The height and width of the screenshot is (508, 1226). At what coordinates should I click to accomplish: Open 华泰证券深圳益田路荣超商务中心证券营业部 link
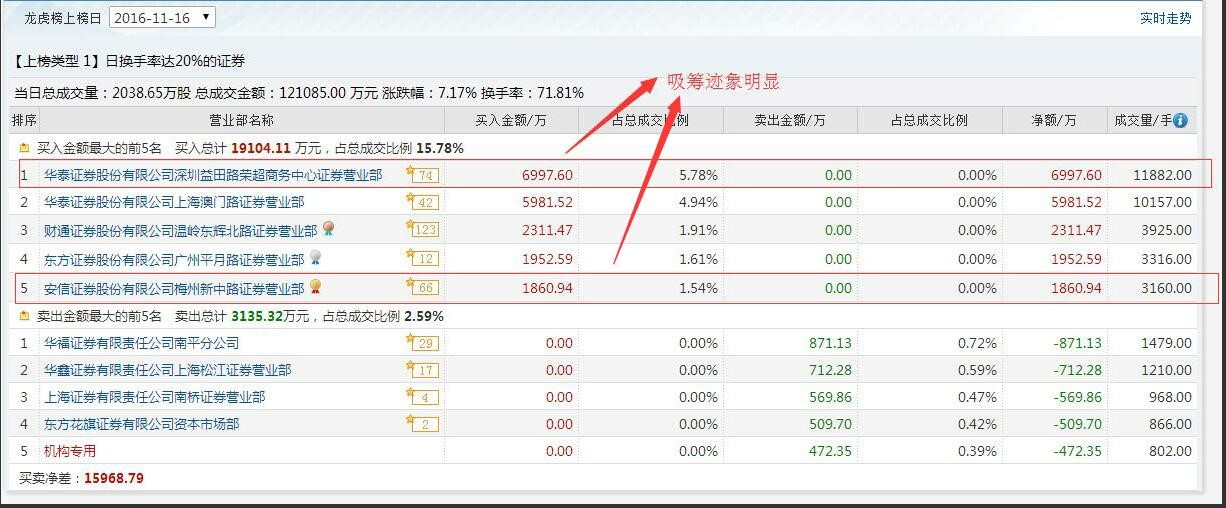[213, 175]
